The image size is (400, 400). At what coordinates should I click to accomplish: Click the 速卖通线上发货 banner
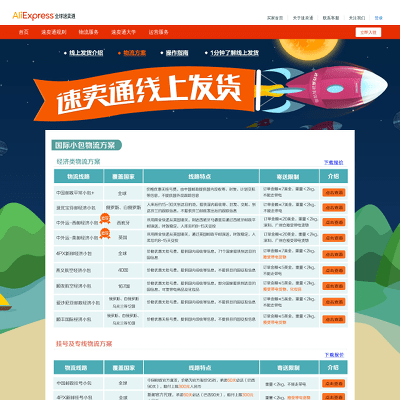click(145, 93)
